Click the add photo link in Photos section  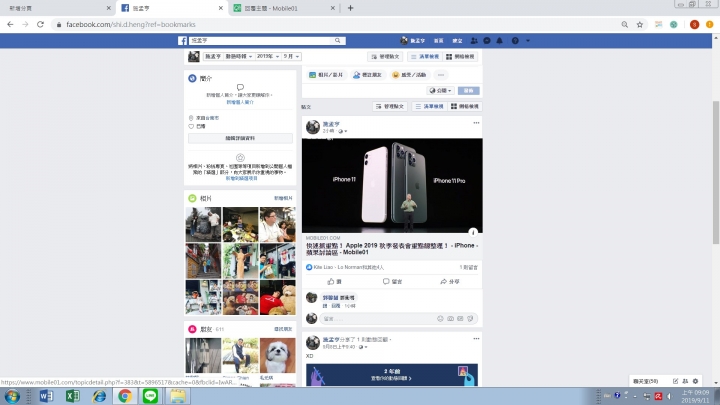click(283, 198)
